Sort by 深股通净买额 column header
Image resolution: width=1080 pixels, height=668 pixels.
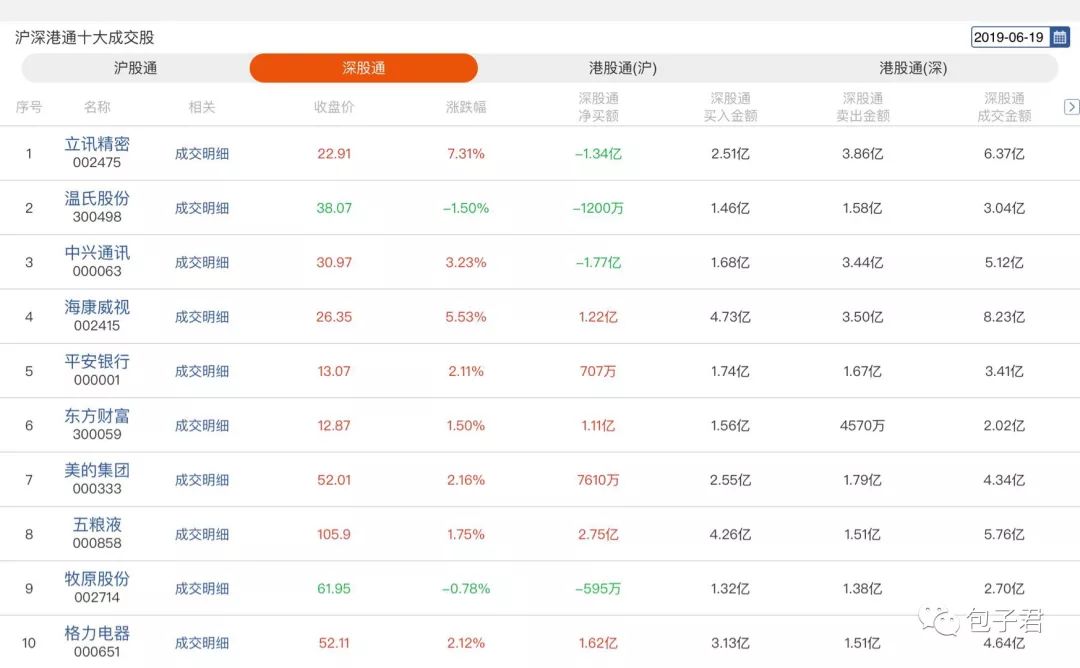click(598, 107)
